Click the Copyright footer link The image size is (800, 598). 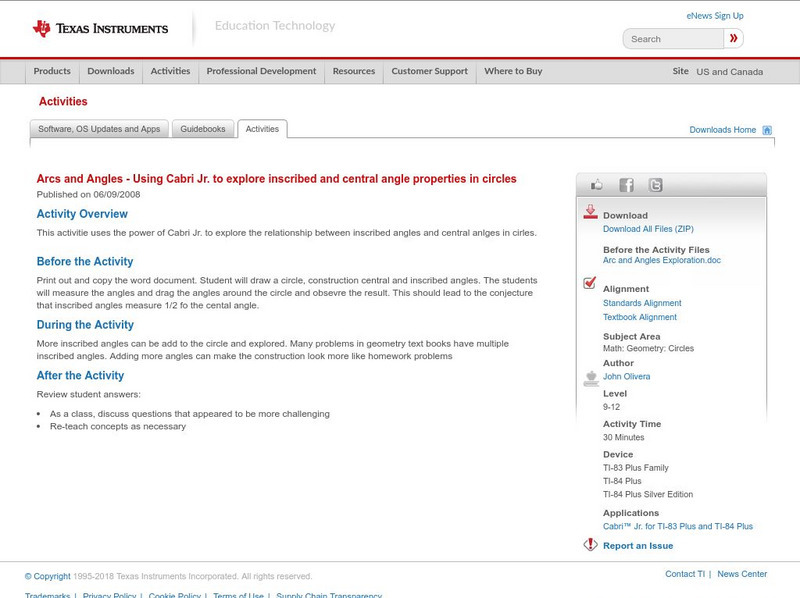(47, 576)
